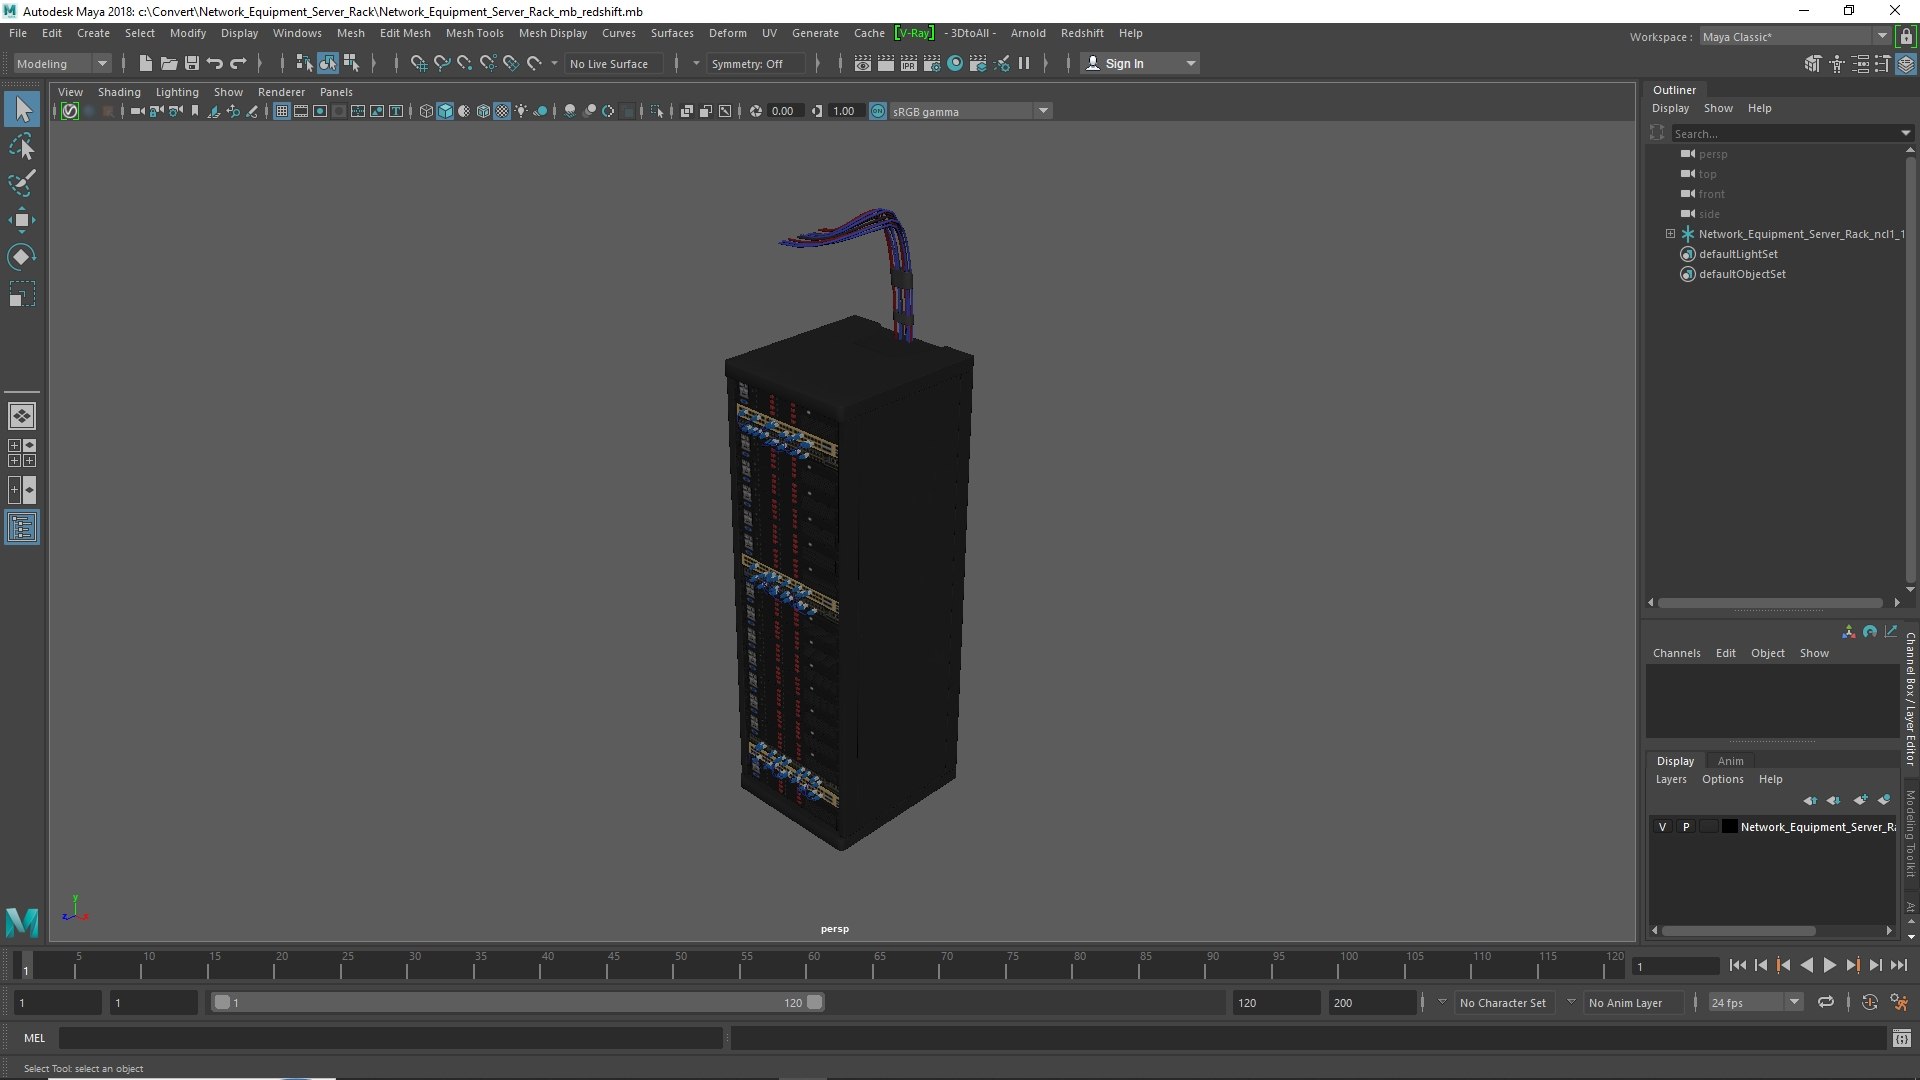Open the Script Editor
Screen dimensions: 1920x1080
coord(1902,1039)
